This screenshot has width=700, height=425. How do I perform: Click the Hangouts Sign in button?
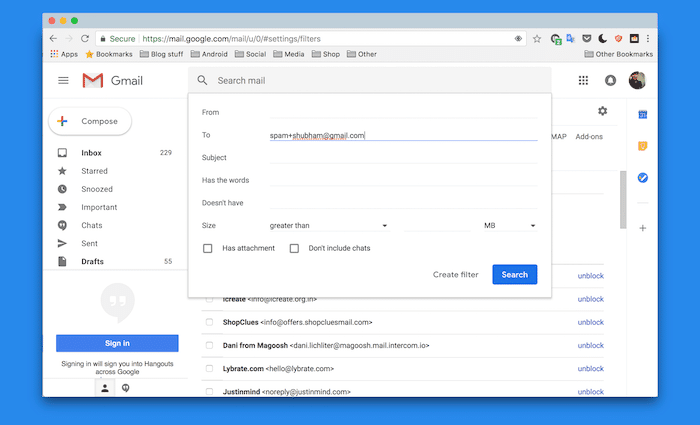tap(117, 343)
